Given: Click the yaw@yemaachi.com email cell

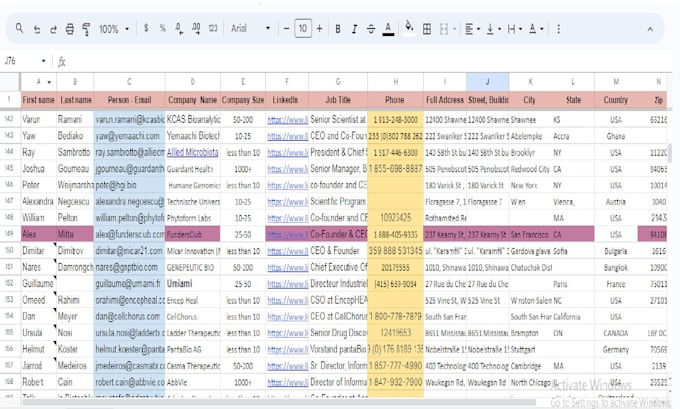Looking at the screenshot, I should pyautogui.click(x=129, y=136).
